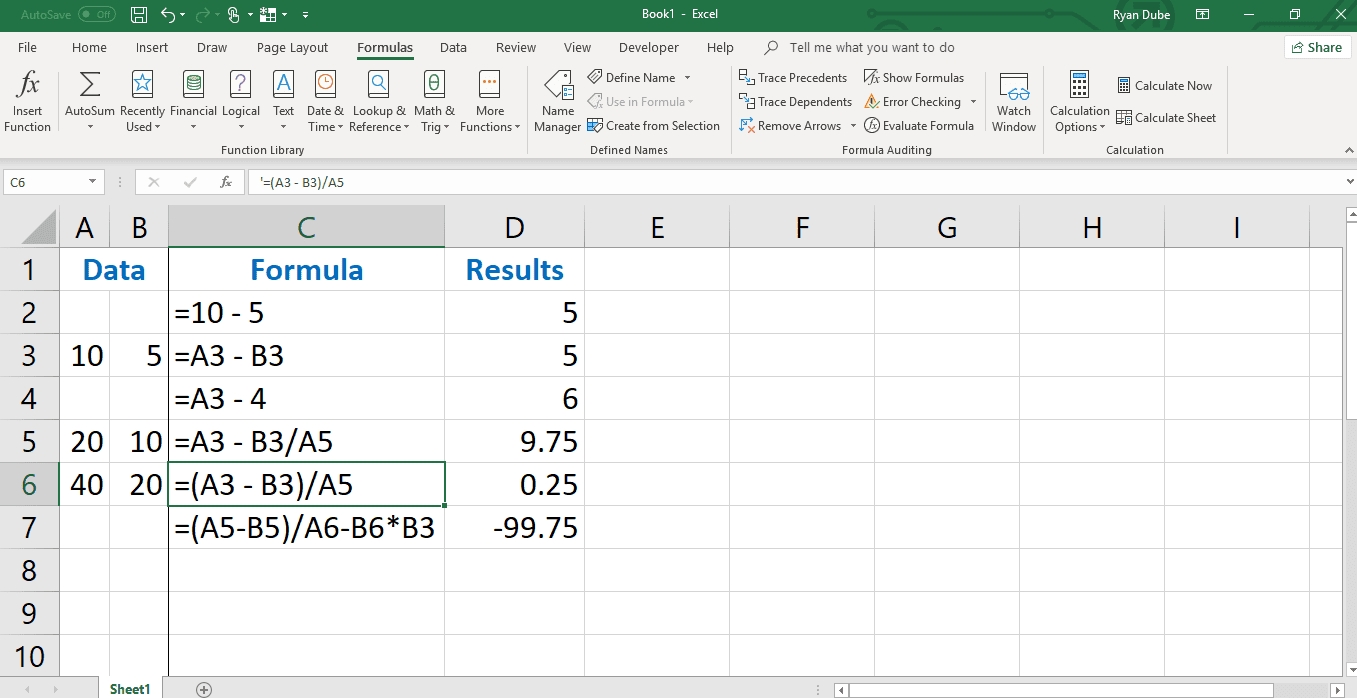Open Calculation Options

click(x=1079, y=102)
